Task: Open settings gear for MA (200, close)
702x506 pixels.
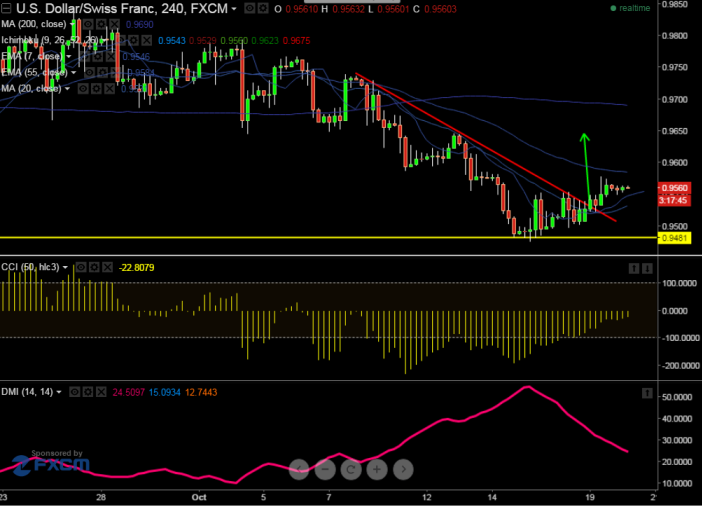Action: pos(102,24)
